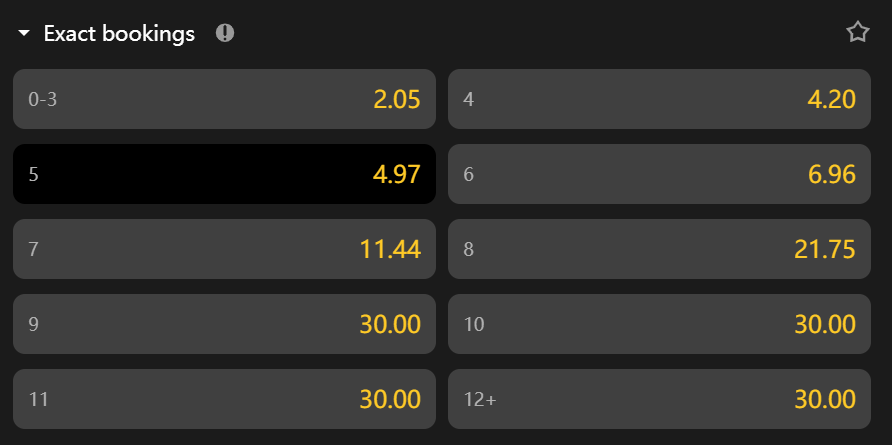Add 8 bookings to the betslip
Screen dimensions: 892x445
click(x=659, y=249)
